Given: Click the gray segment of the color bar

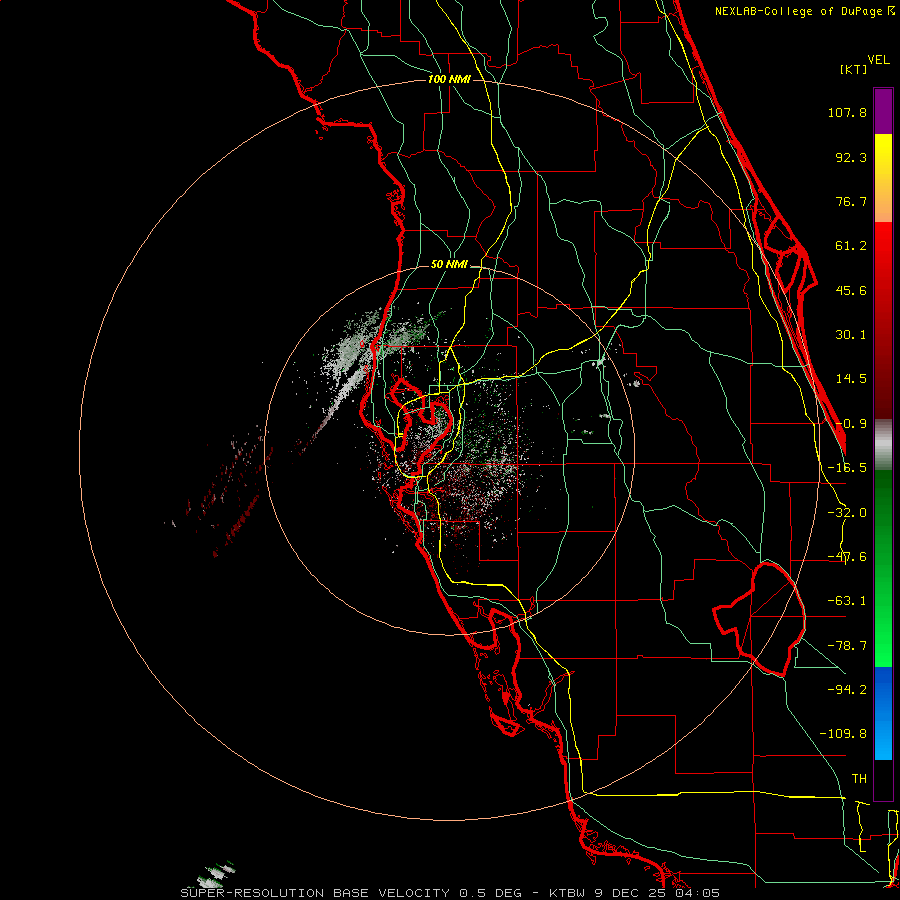Looking at the screenshot, I should click(x=883, y=445).
